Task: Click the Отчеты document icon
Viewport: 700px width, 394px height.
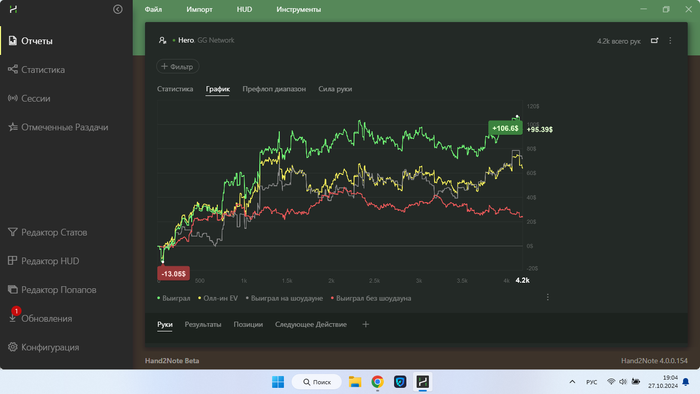Action: (x=12, y=41)
